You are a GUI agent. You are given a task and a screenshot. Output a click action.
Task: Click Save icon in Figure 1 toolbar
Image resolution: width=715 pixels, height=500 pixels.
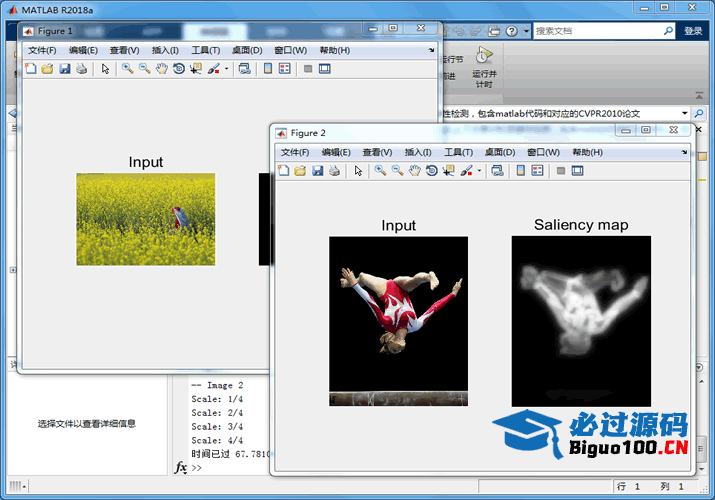65,69
